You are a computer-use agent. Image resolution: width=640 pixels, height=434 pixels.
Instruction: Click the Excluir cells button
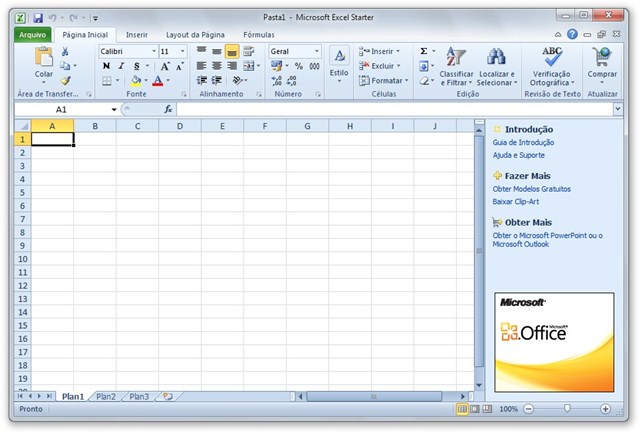click(380, 66)
